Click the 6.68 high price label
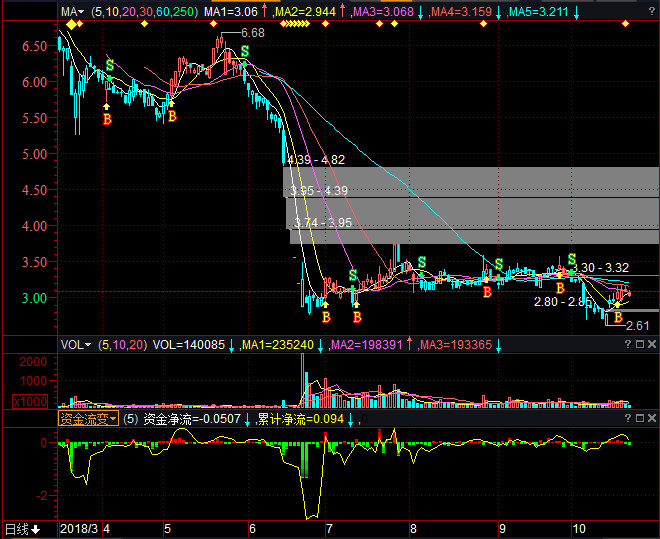660x539 pixels. click(x=253, y=33)
